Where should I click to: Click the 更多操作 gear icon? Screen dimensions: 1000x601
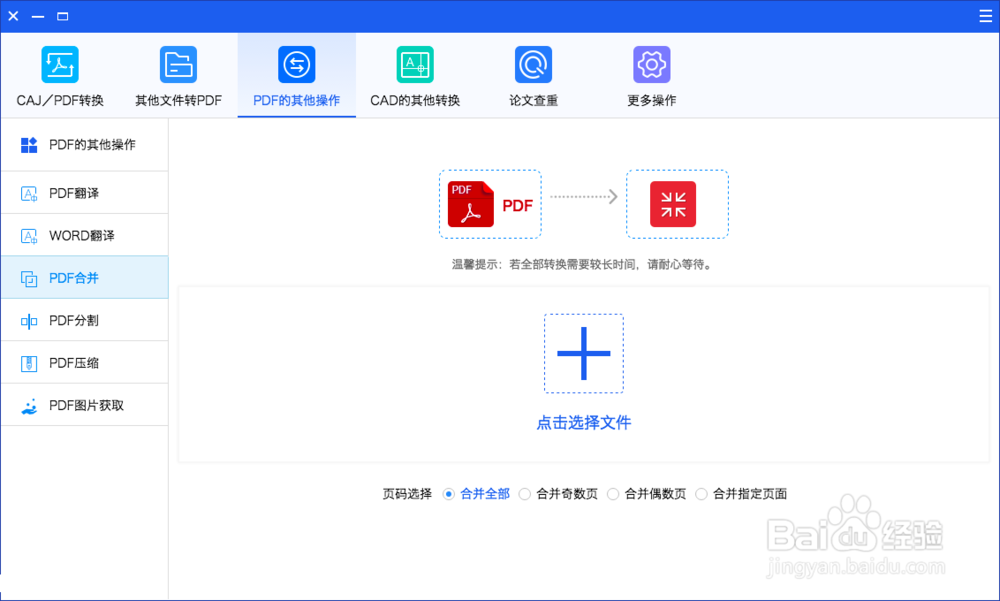(651, 63)
